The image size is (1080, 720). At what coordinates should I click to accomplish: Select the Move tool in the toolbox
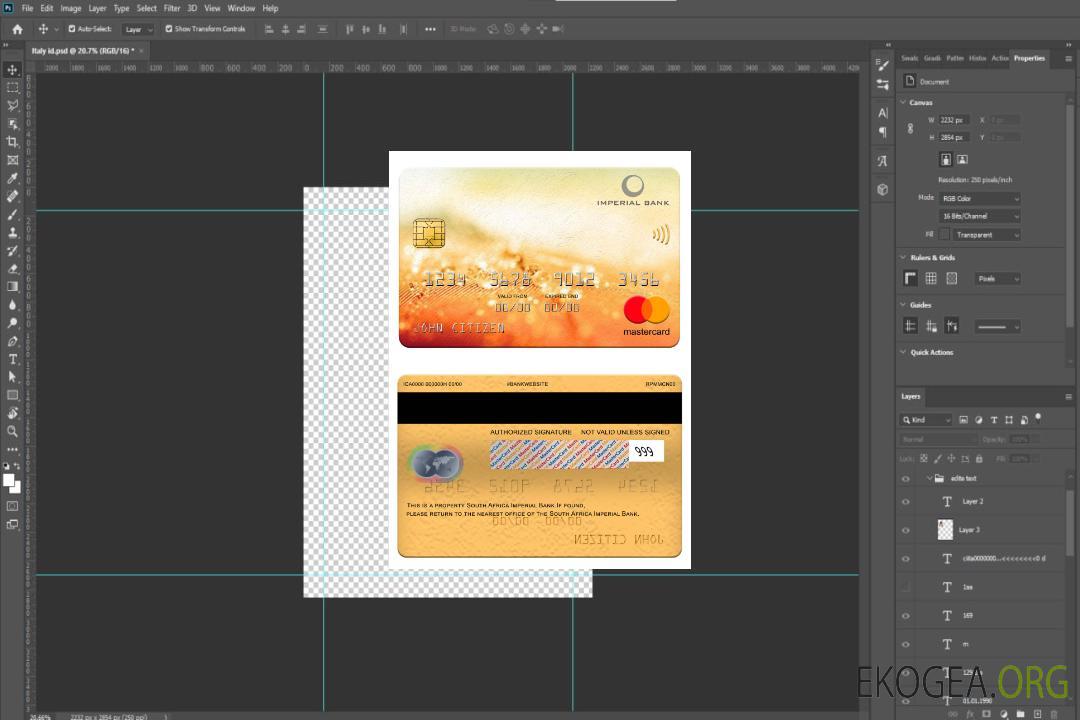pos(12,70)
